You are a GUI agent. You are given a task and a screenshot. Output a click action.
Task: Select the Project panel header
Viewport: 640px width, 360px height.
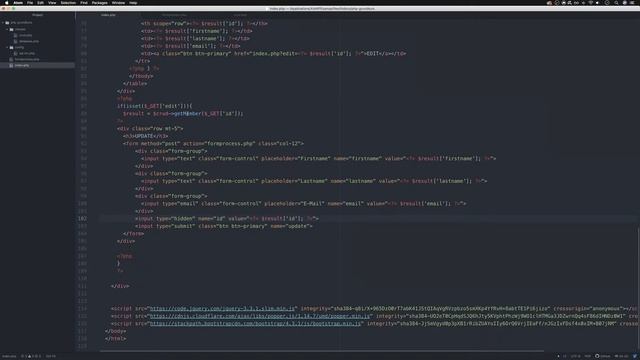(38, 15)
